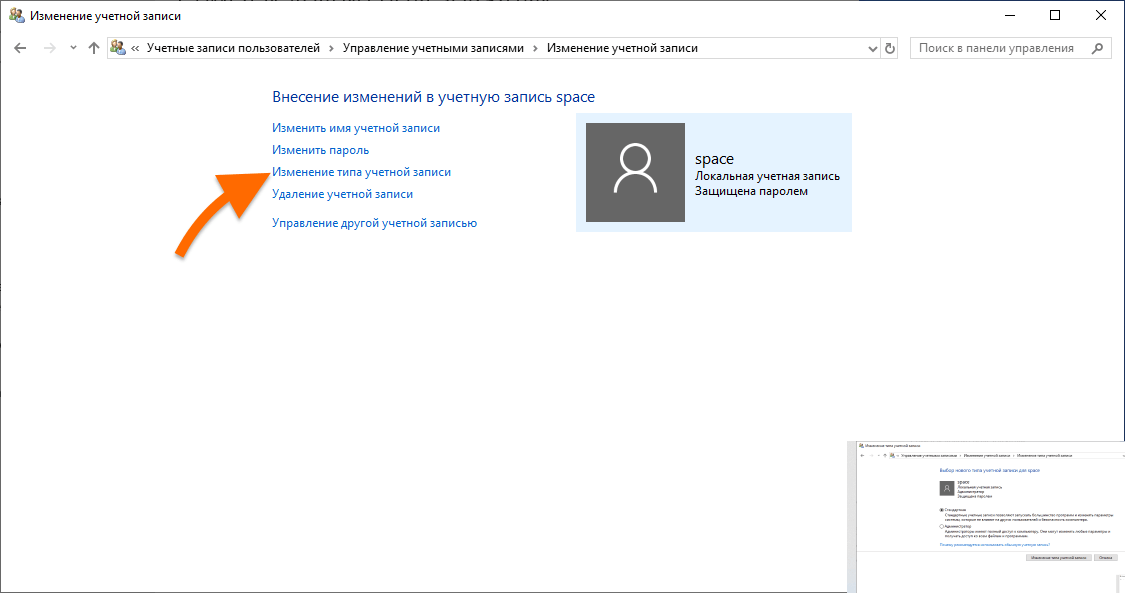Image resolution: width=1125 pixels, height=593 pixels.
Task: Expand the address bar history dropdown
Action: click(872, 49)
